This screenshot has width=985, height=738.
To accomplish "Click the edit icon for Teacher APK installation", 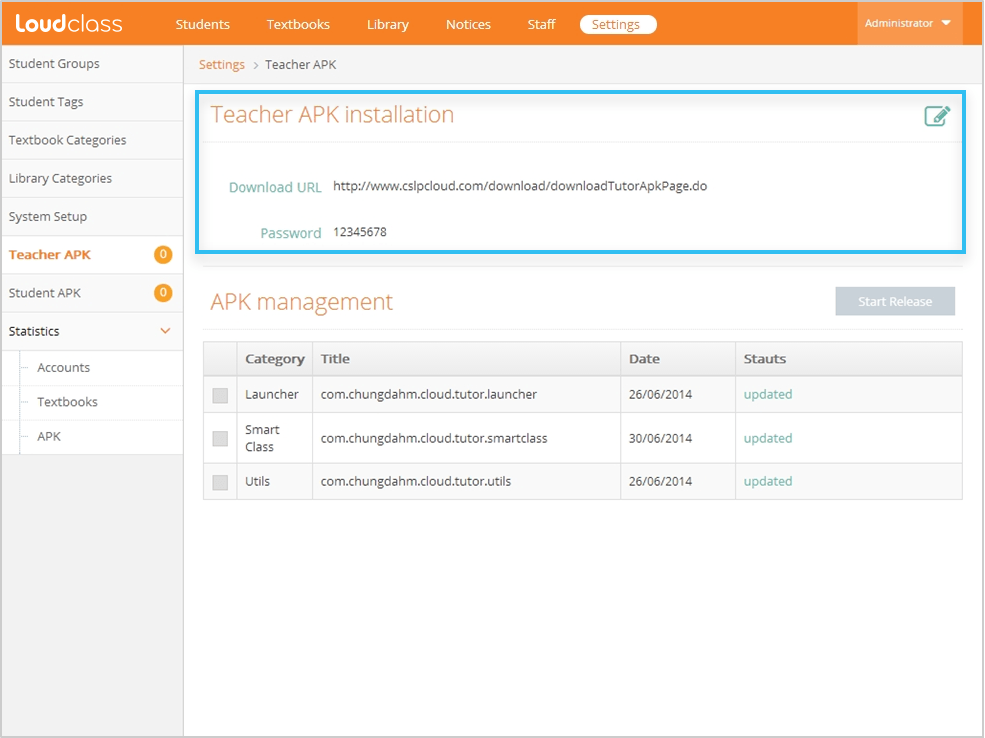I will click(x=937, y=116).
